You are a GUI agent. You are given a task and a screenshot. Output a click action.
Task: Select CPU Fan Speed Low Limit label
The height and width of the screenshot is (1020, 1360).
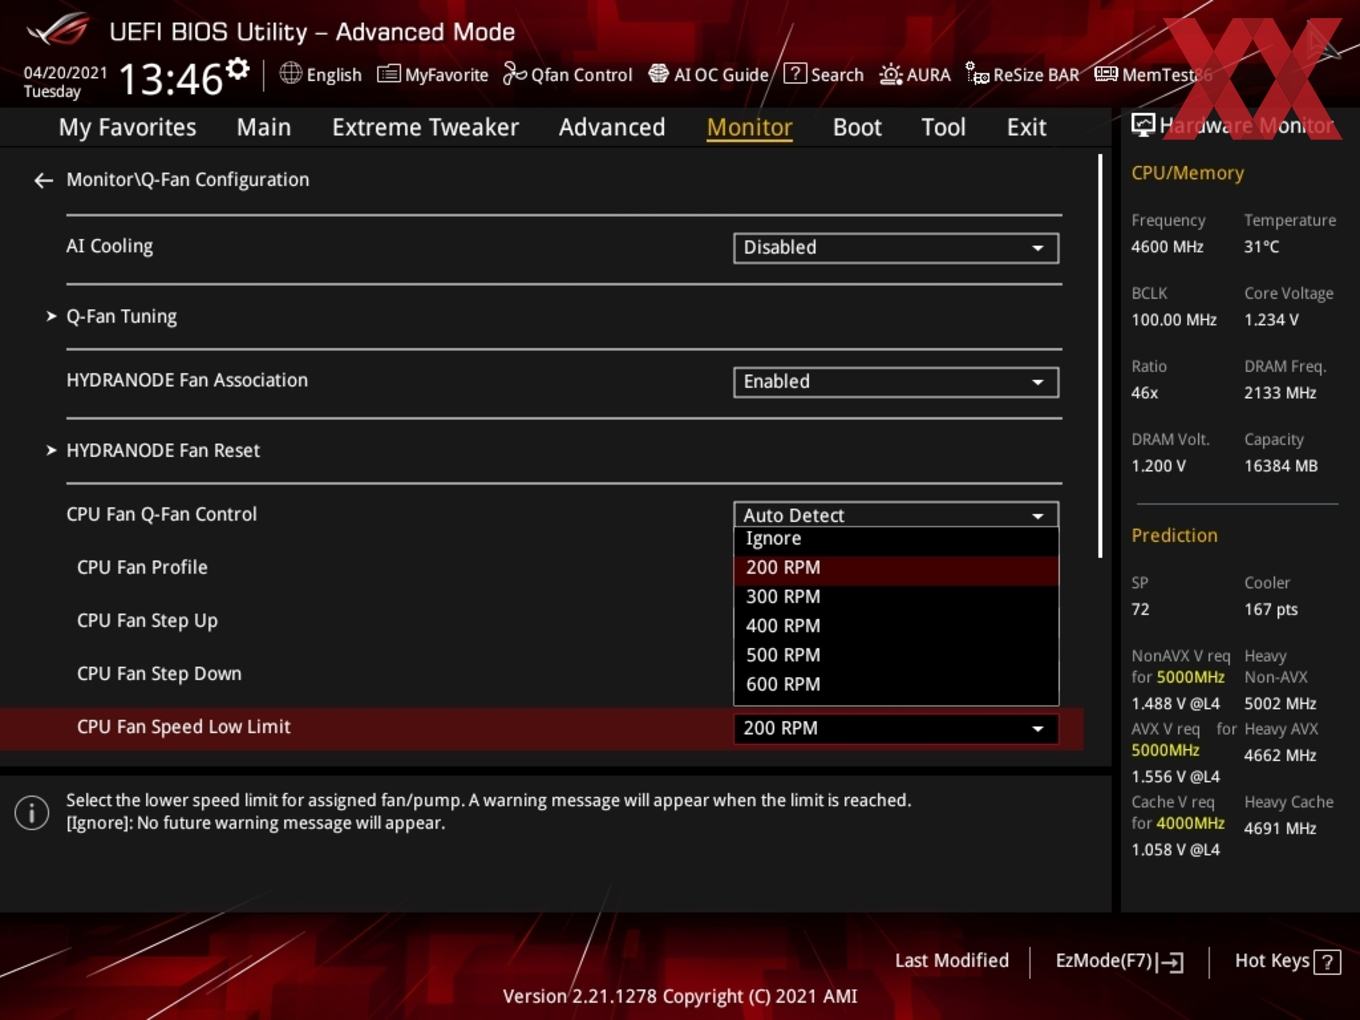(184, 727)
